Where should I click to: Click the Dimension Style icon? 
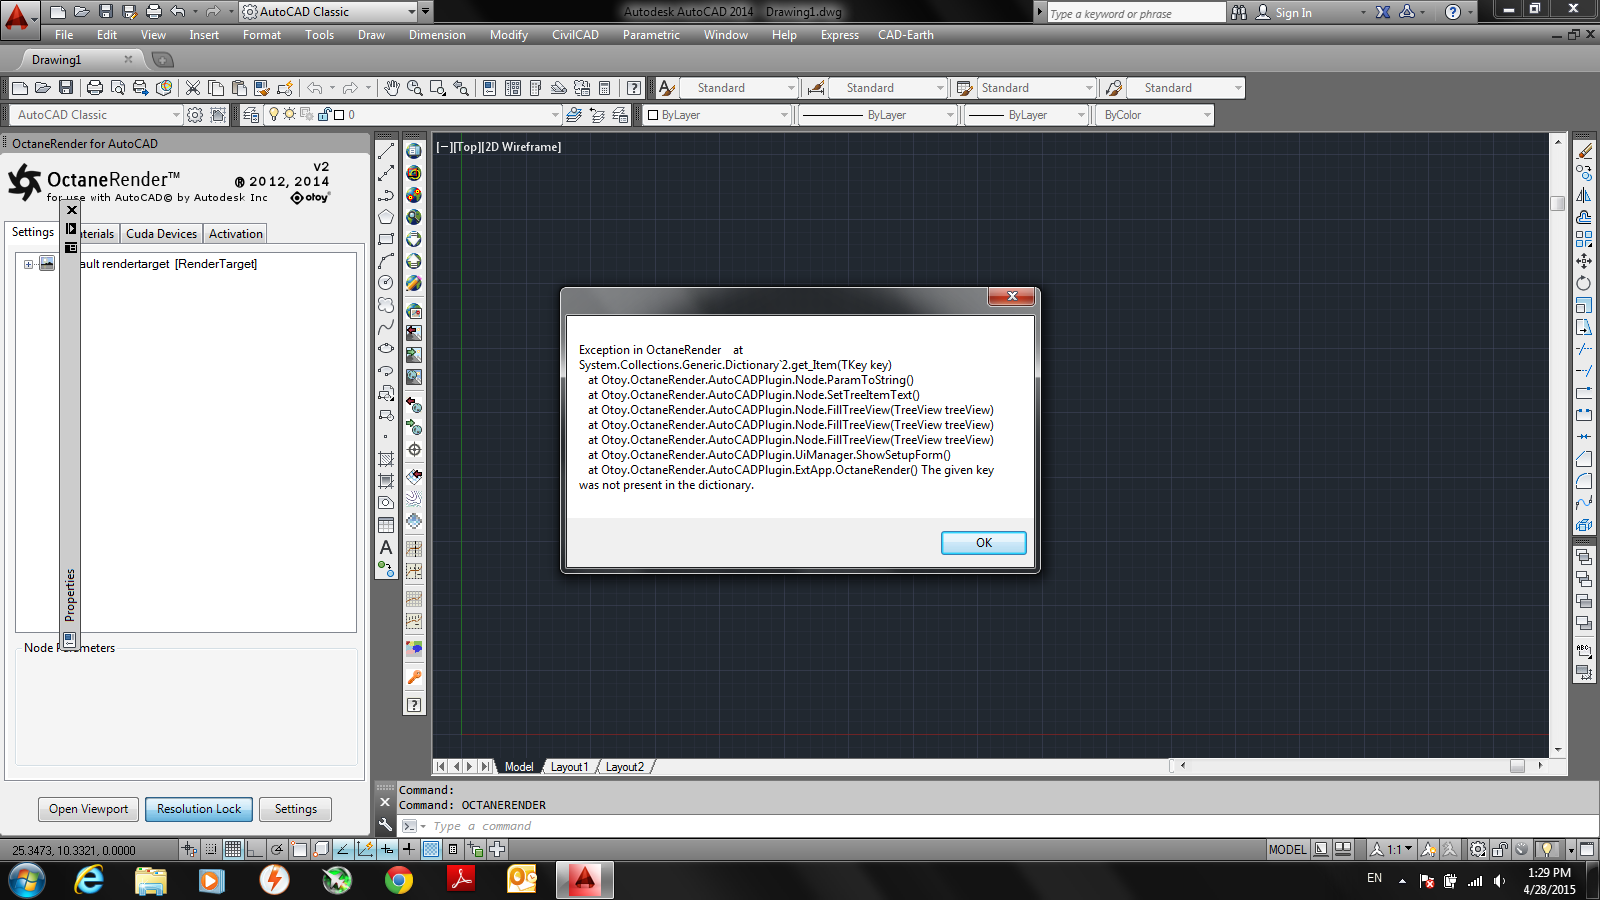pos(816,88)
